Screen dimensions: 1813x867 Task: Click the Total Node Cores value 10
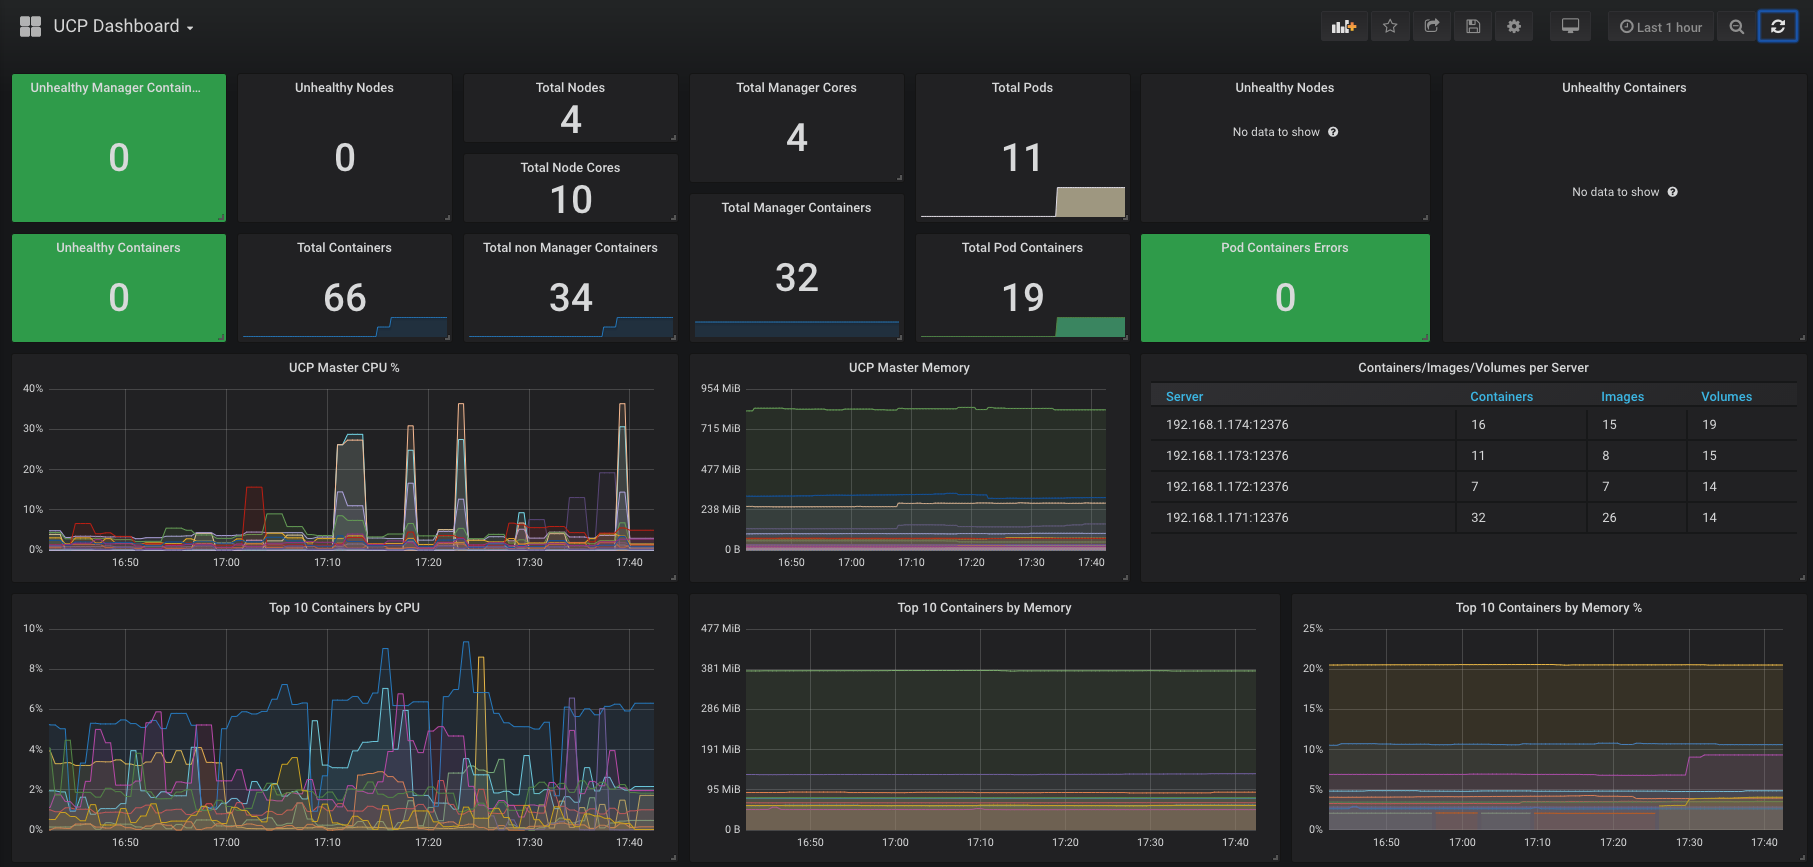tap(571, 200)
